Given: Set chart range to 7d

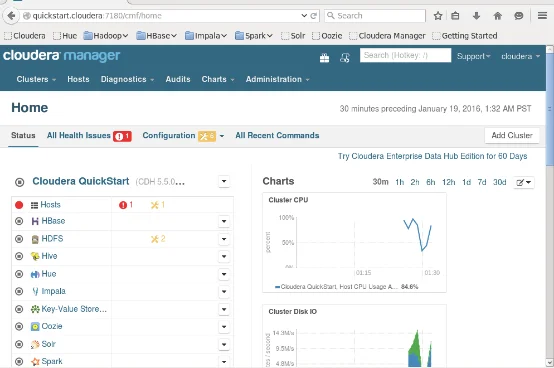Looking at the screenshot, I should (x=482, y=182).
